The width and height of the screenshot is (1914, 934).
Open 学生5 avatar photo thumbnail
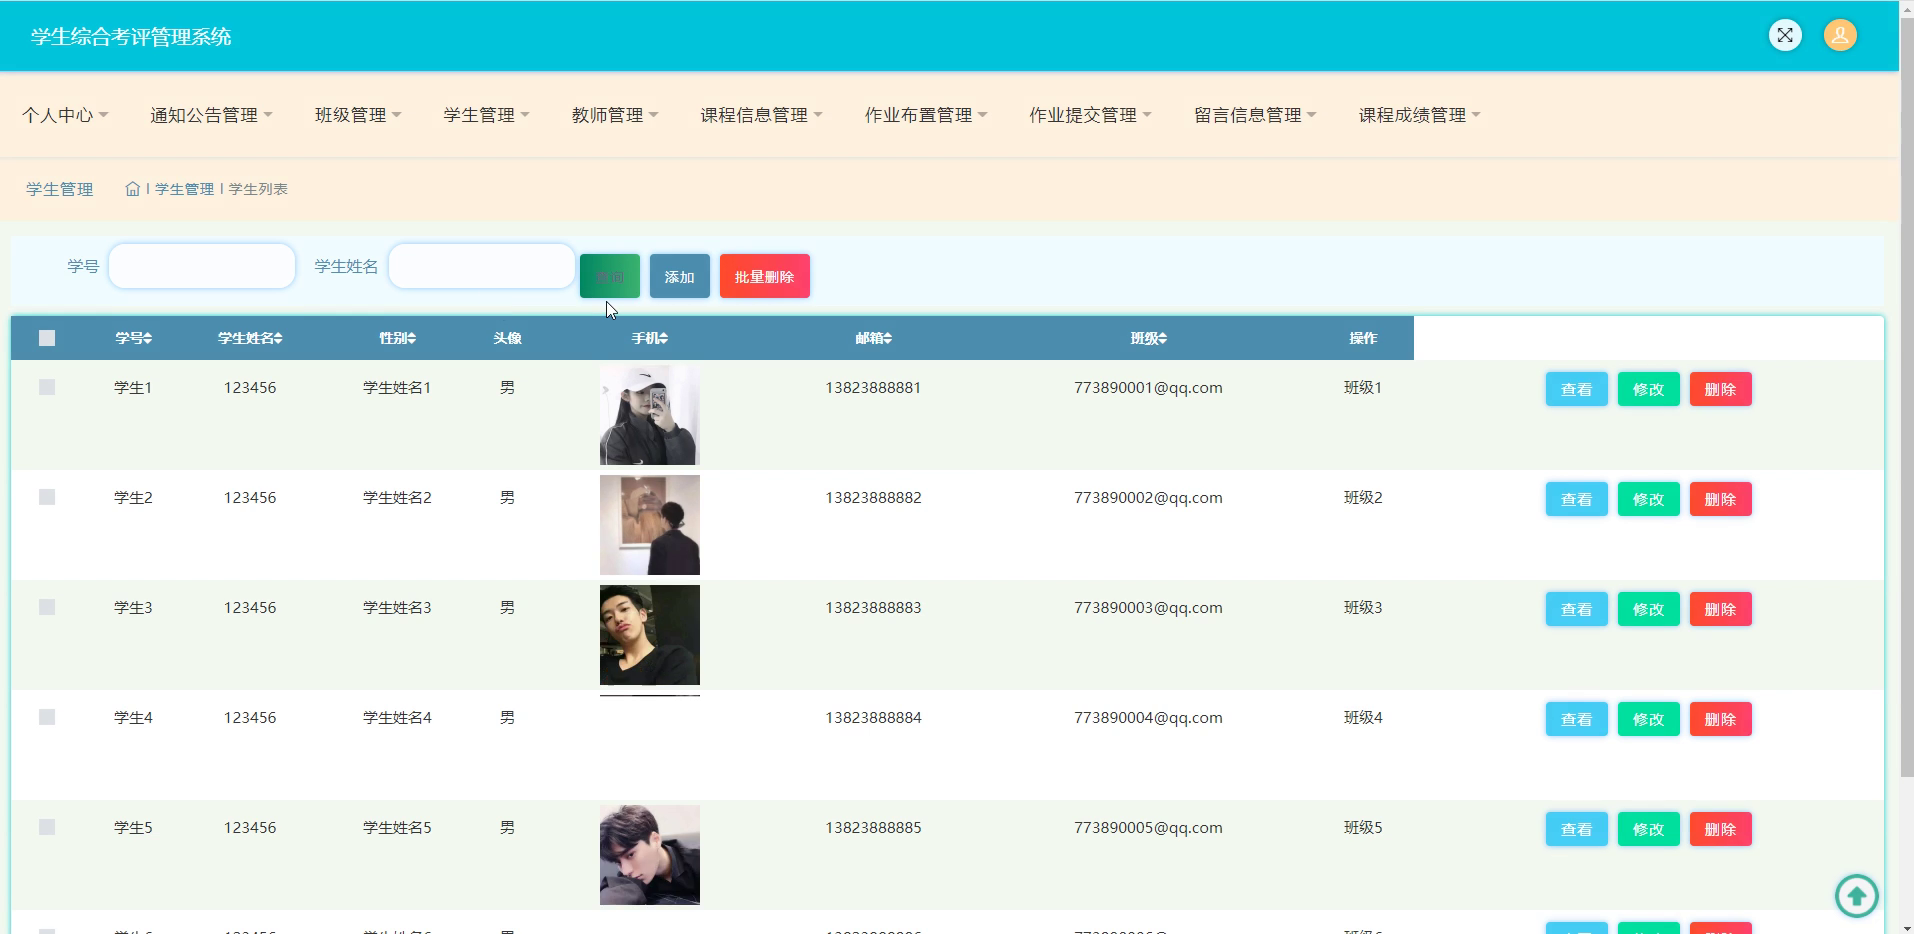point(650,855)
